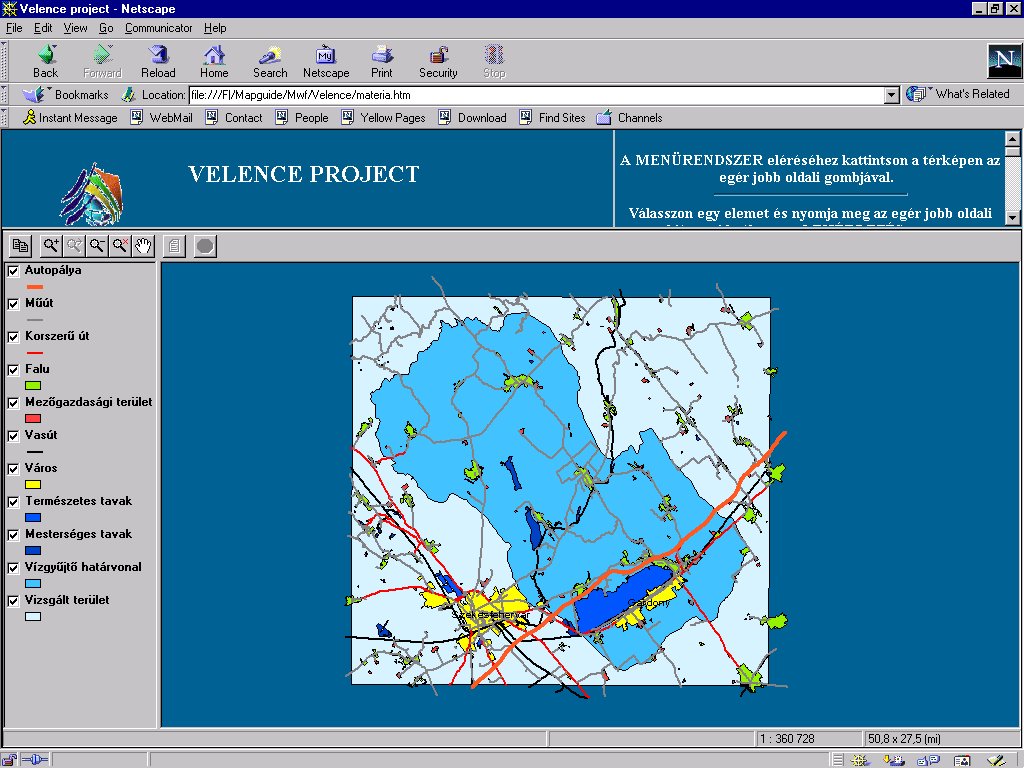The width and height of the screenshot is (1024, 768).
Task: Hide the Természetes tavak layer
Action: point(14,502)
